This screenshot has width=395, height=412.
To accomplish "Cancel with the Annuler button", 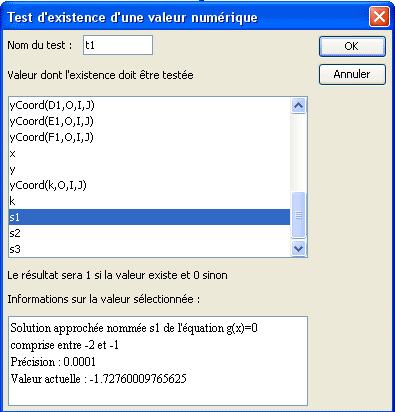I will (x=352, y=74).
